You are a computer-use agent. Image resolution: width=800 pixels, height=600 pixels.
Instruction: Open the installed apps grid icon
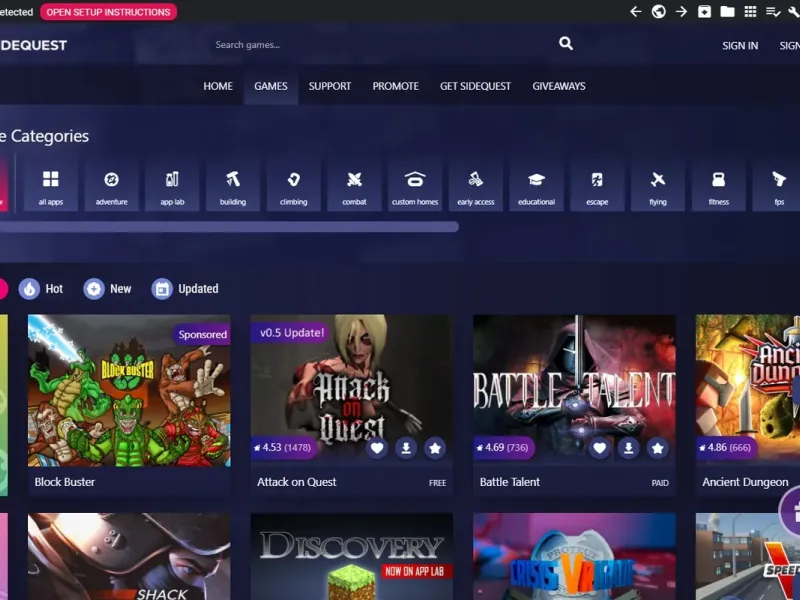click(750, 11)
